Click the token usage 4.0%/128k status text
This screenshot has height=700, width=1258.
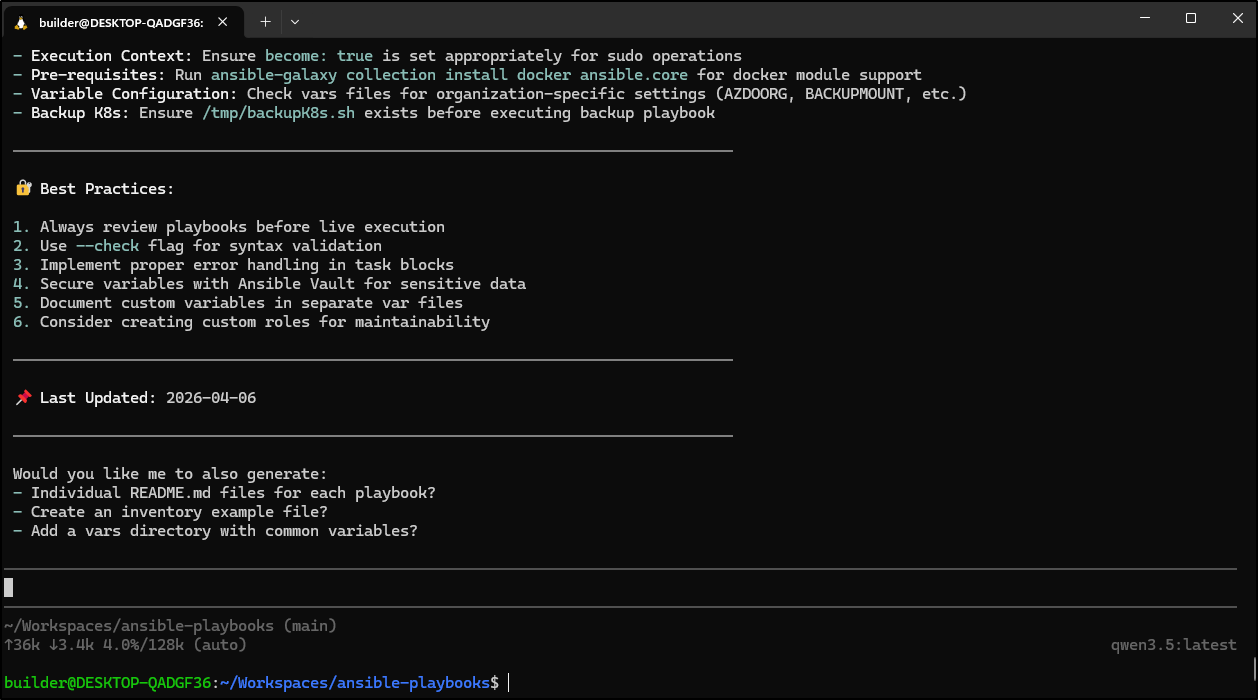(155, 645)
